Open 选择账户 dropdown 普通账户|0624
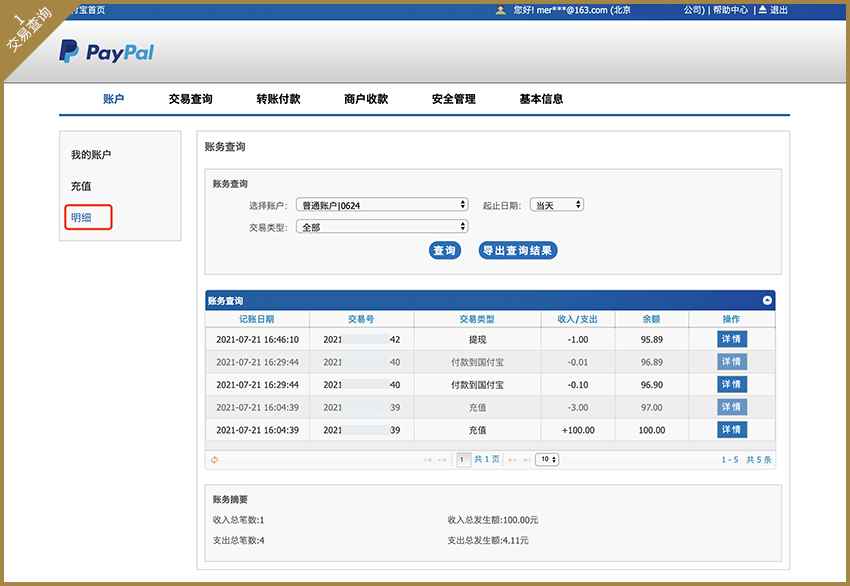 (x=382, y=205)
